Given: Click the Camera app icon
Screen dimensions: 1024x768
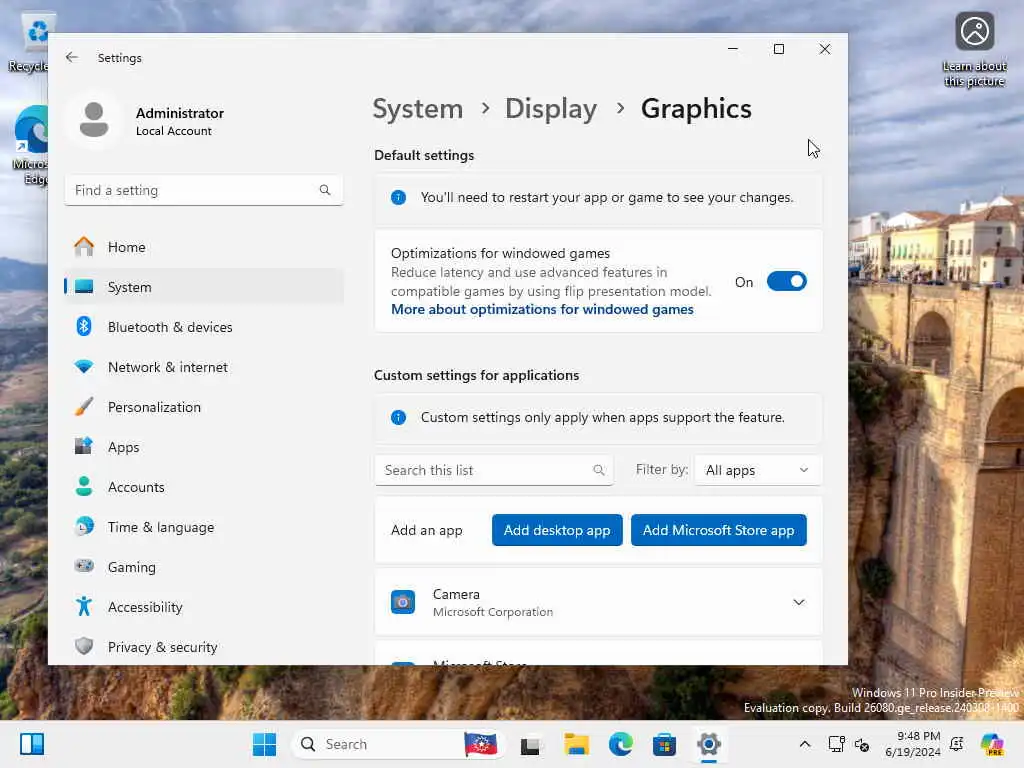Looking at the screenshot, I should (x=403, y=602).
